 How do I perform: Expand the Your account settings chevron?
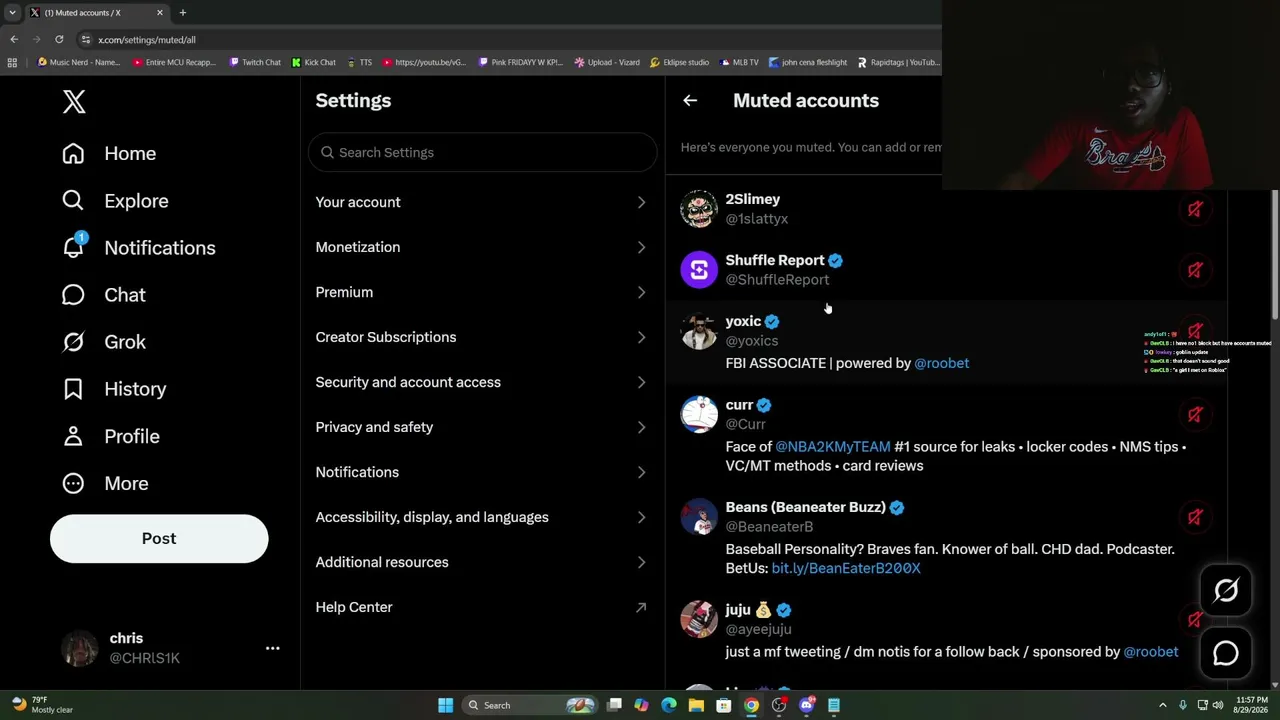(x=641, y=202)
